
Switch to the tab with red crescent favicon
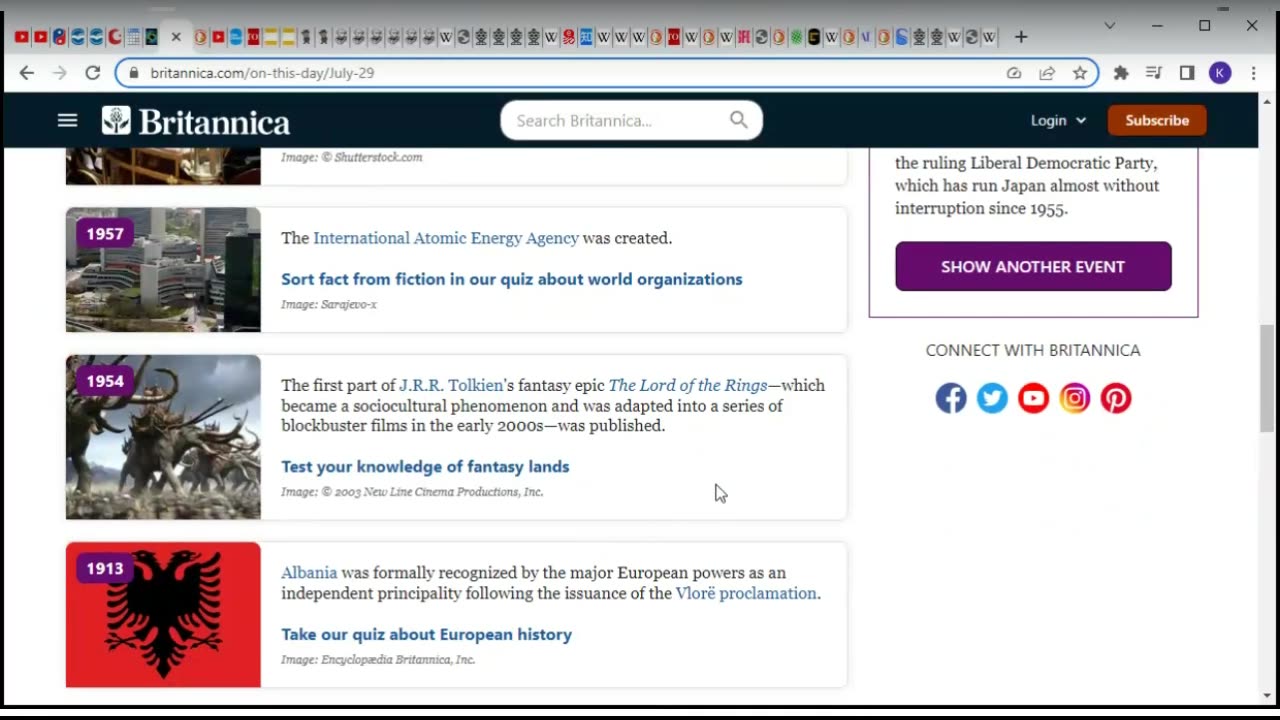click(x=114, y=37)
